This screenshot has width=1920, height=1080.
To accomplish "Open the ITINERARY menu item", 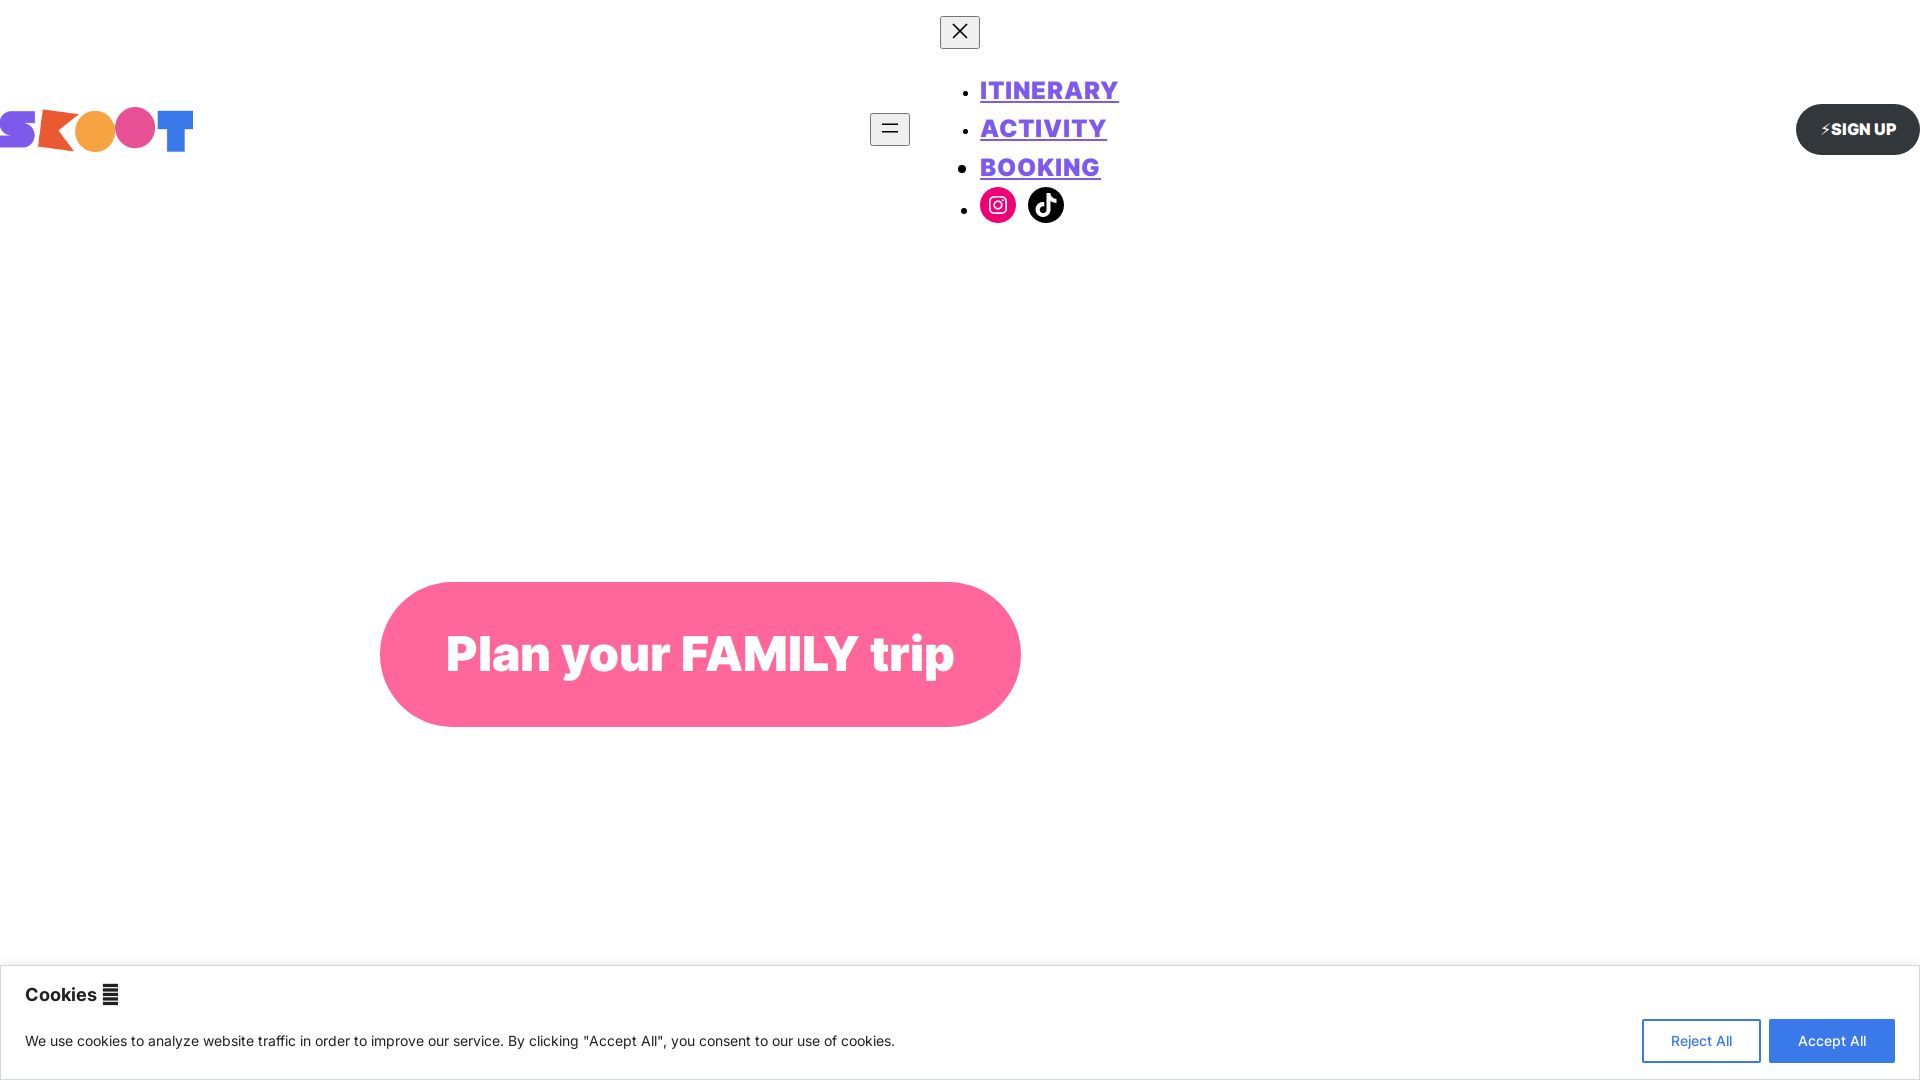I will click(x=1048, y=91).
